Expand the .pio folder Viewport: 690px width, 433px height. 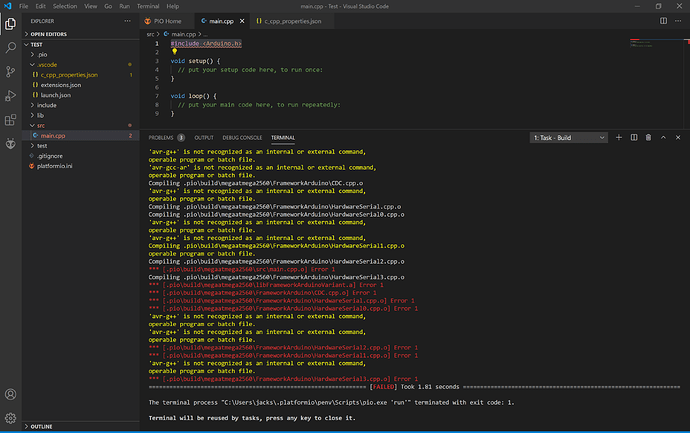pos(81,55)
